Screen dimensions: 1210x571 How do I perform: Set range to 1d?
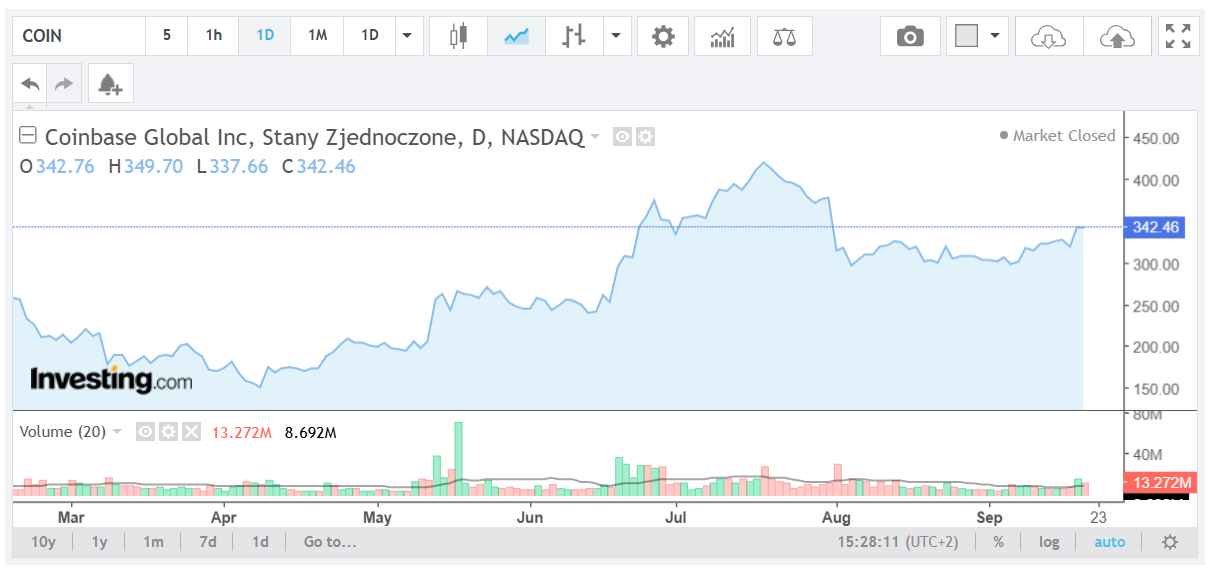pos(260,542)
